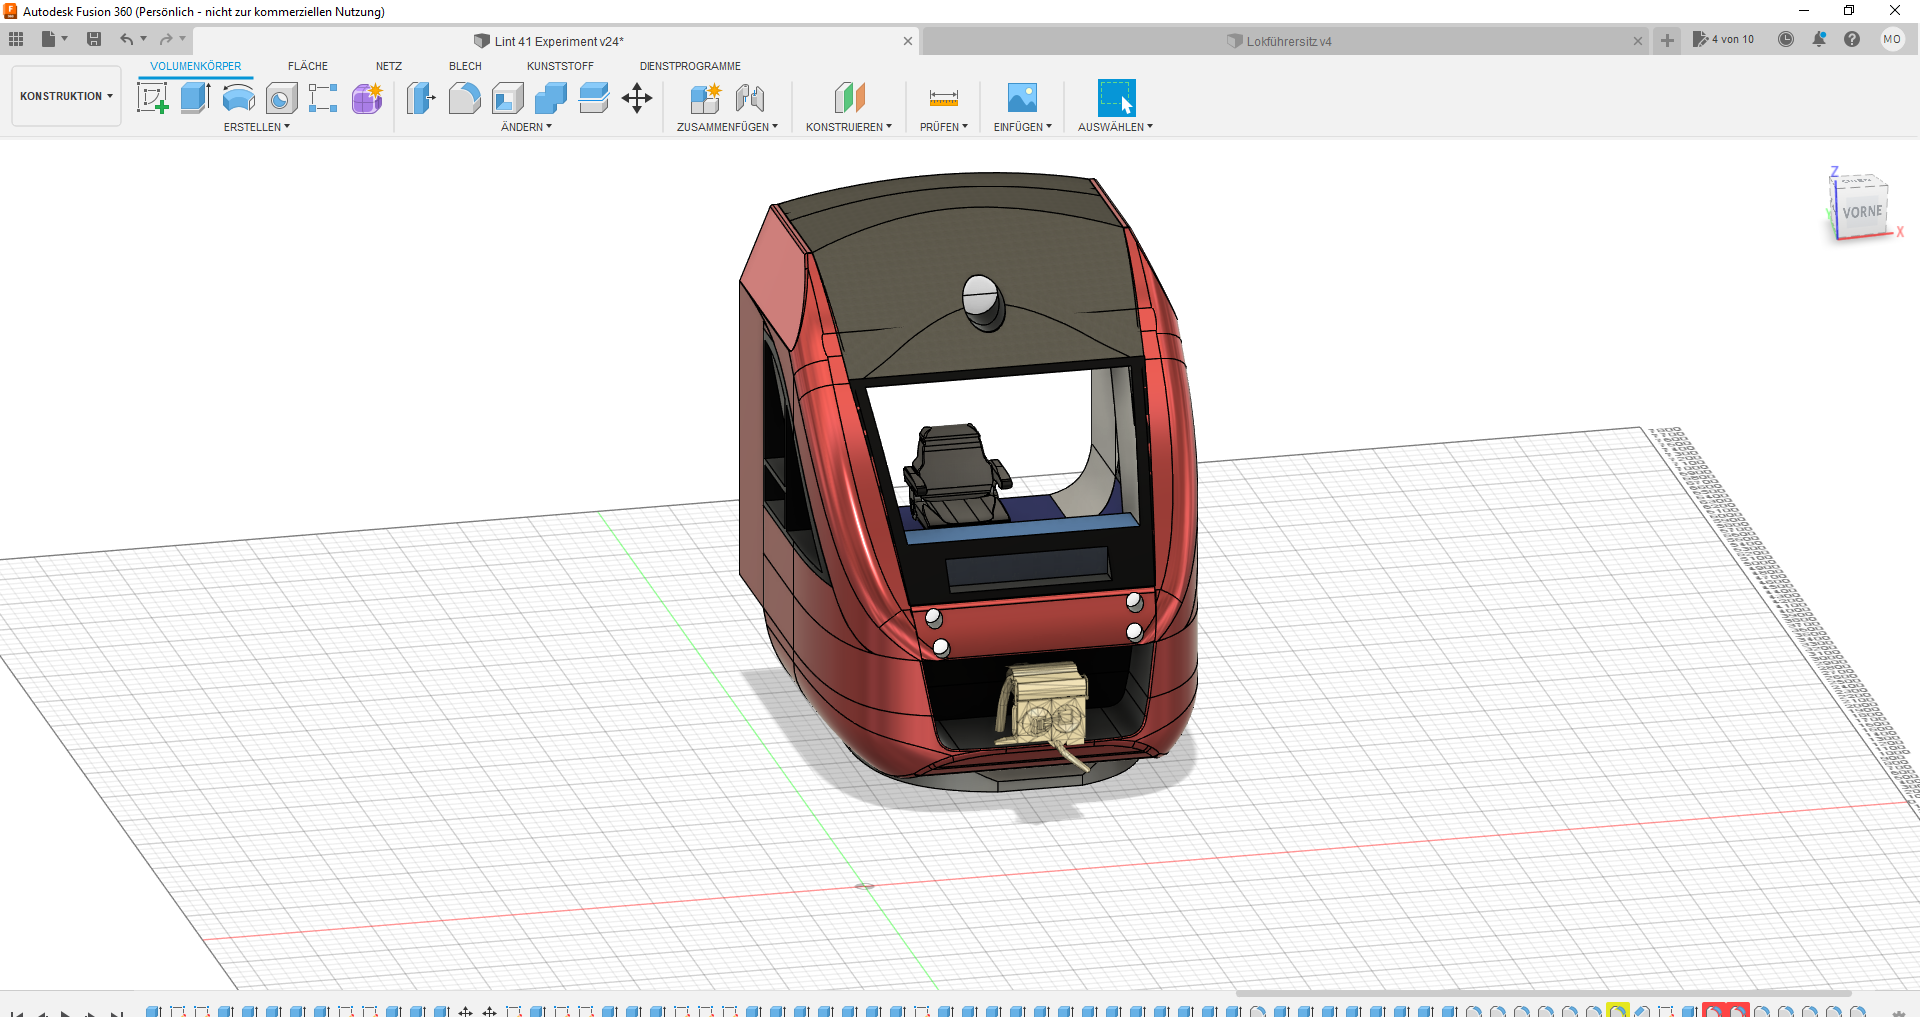Viewport: 1920px width, 1017px height.
Task: Choose the Rectangular Pattern tool
Action: coord(323,98)
